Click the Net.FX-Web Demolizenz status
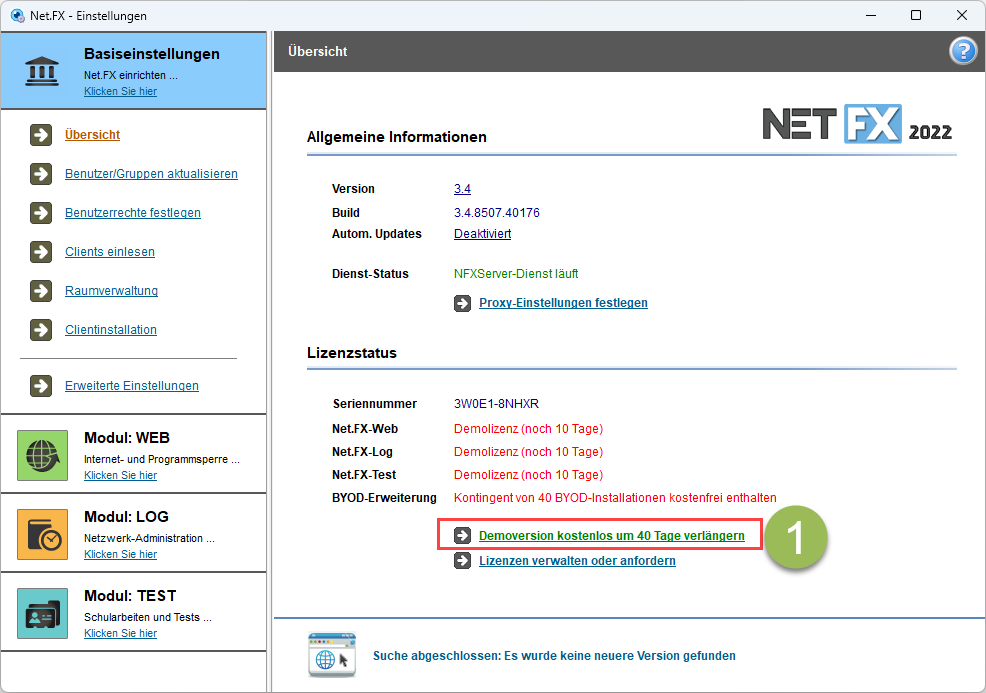The image size is (986, 693). click(x=528, y=429)
